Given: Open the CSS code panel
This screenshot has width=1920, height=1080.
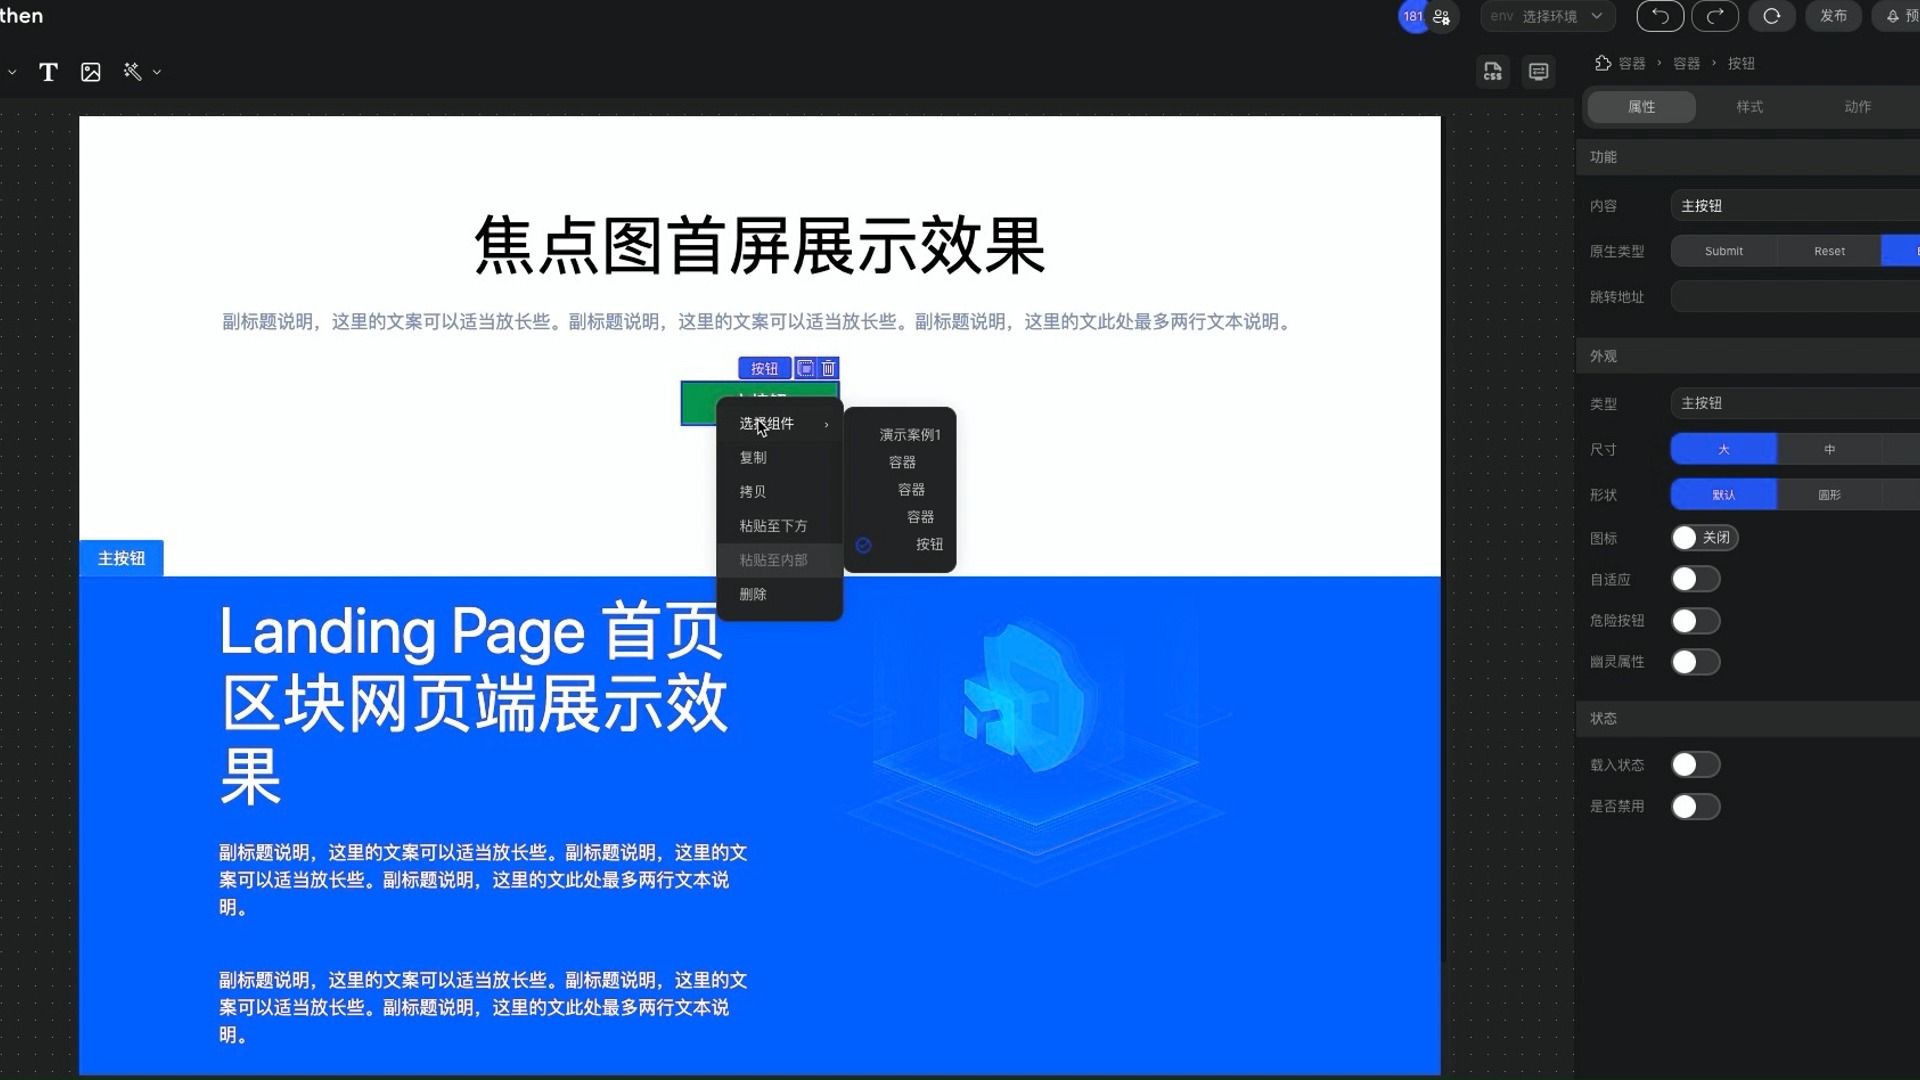Looking at the screenshot, I should pos(1492,71).
